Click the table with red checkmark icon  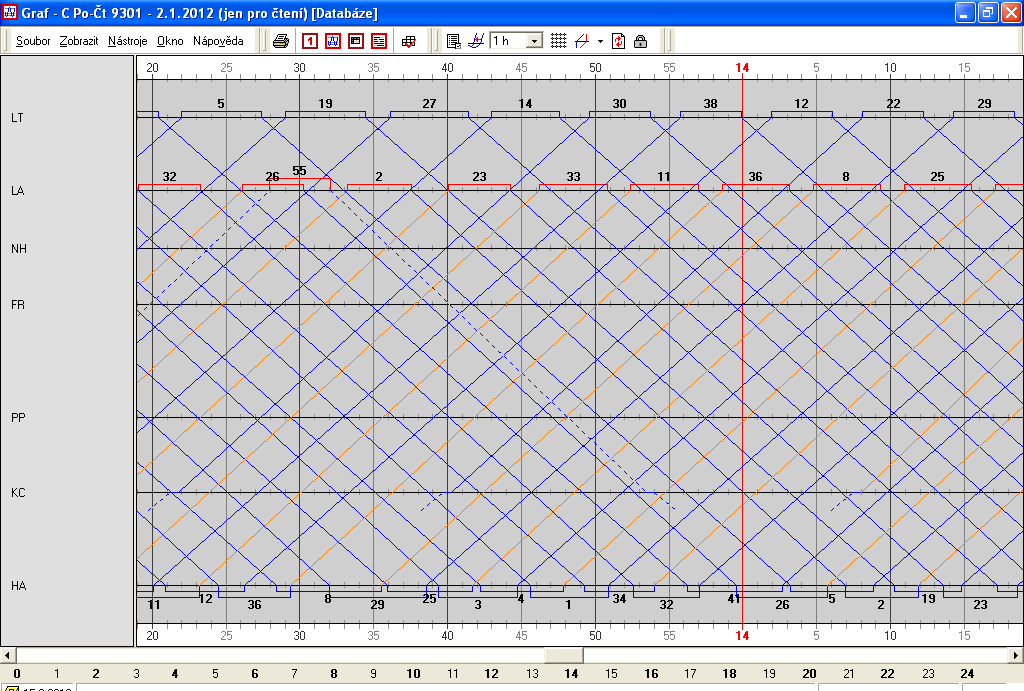(409, 41)
